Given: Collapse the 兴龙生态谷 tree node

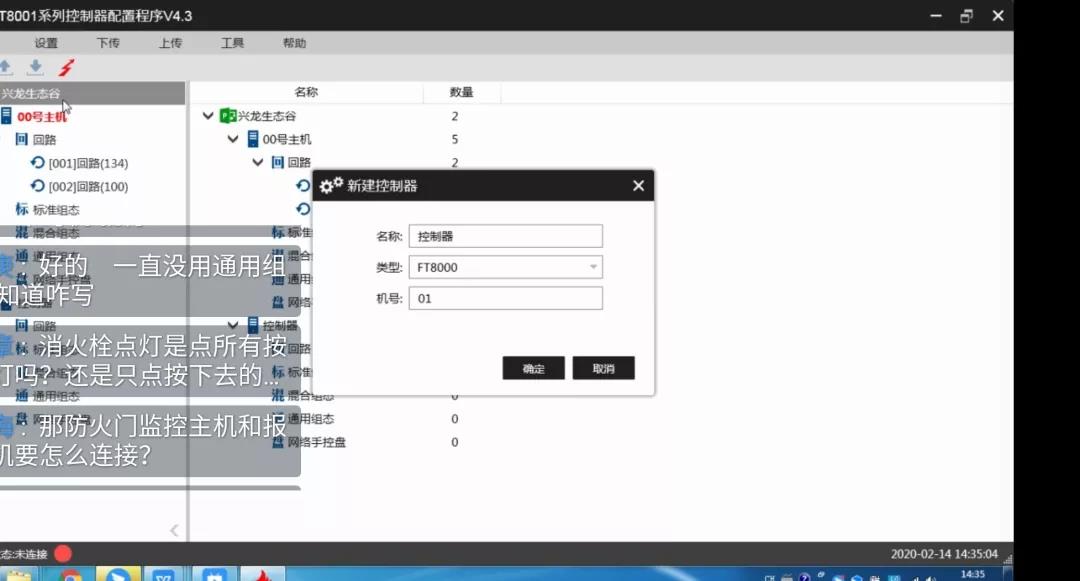Looking at the screenshot, I should coord(208,116).
